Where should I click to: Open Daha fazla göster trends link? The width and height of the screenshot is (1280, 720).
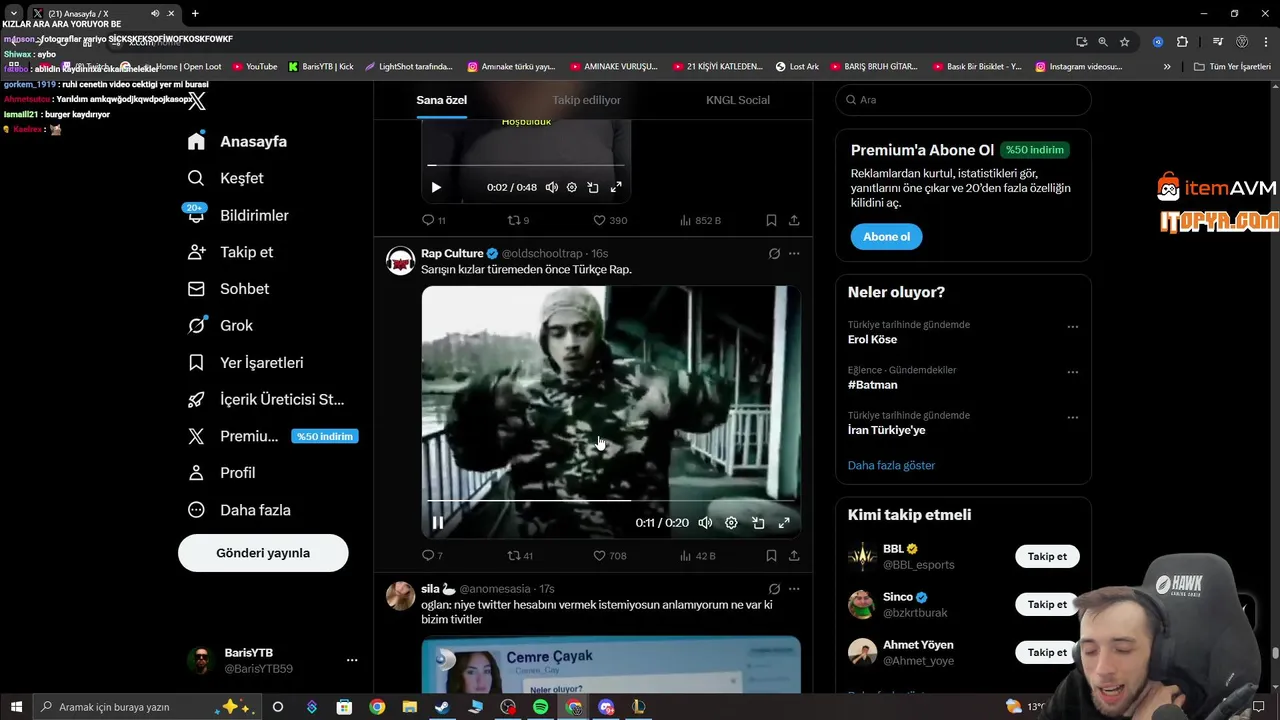pyautogui.click(x=891, y=465)
